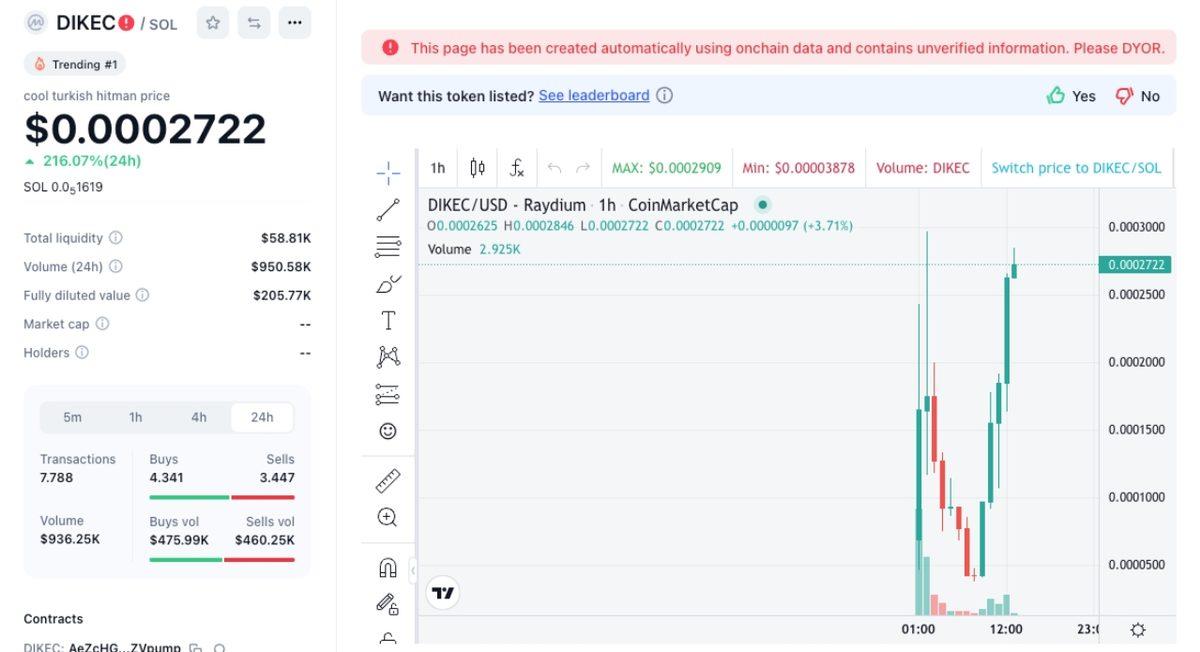Viewport: 1200px width, 652px height.
Task: Lock all chart drawings
Action: click(387, 605)
